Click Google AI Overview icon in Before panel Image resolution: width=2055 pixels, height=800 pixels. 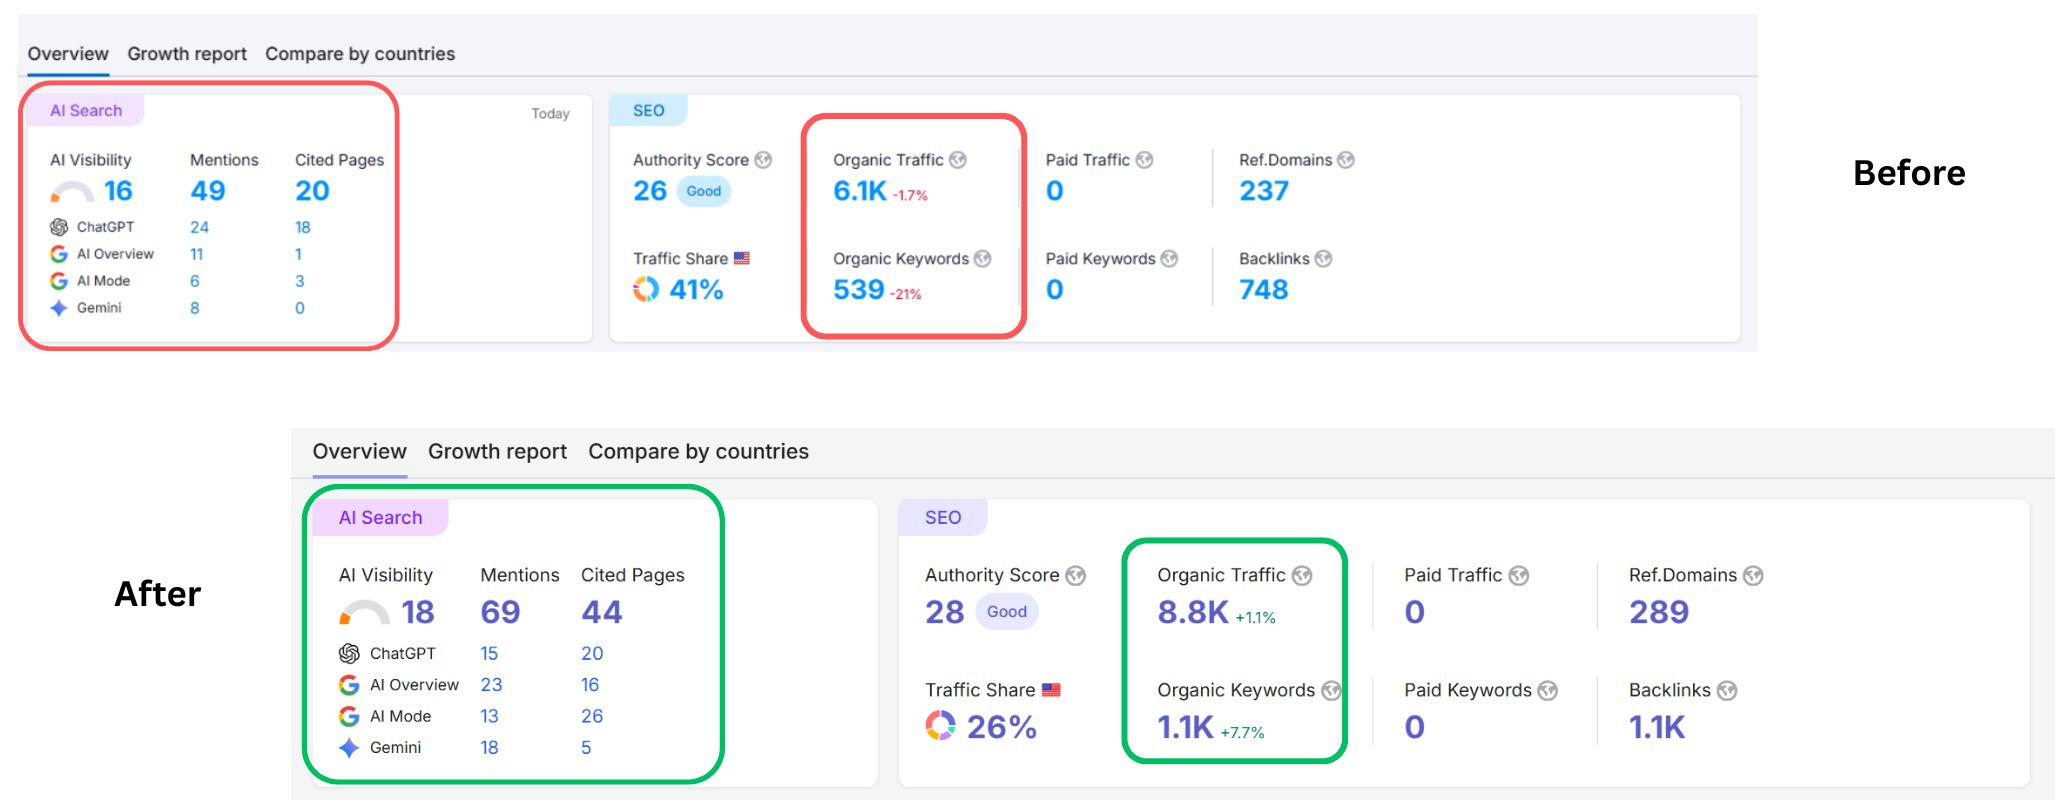(59, 254)
